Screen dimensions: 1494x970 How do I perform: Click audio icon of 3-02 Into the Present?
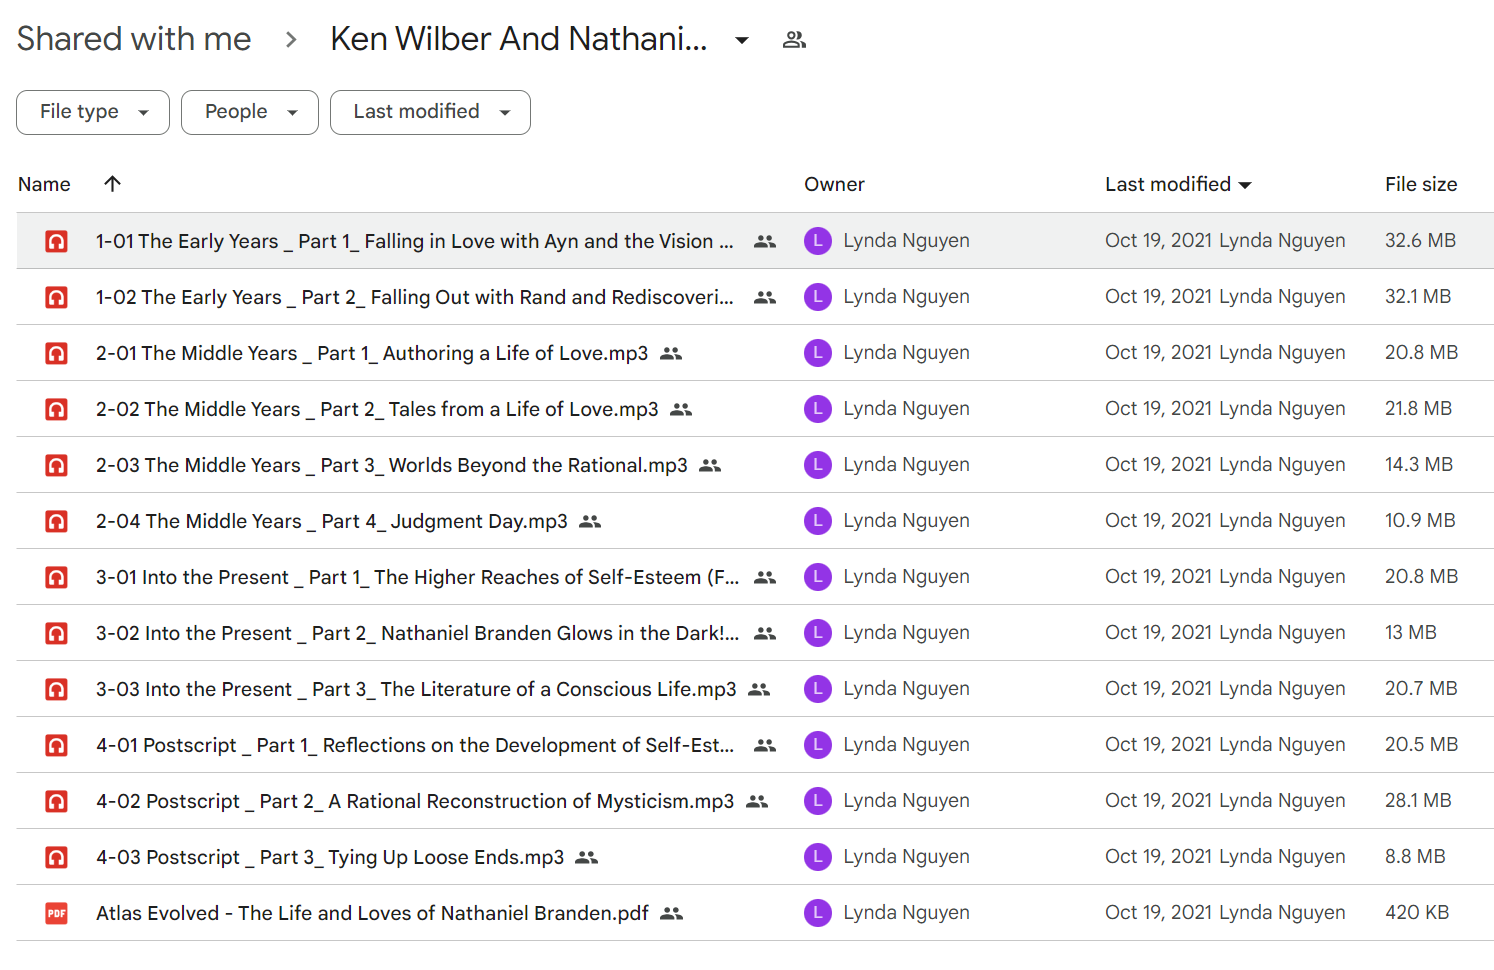click(57, 633)
